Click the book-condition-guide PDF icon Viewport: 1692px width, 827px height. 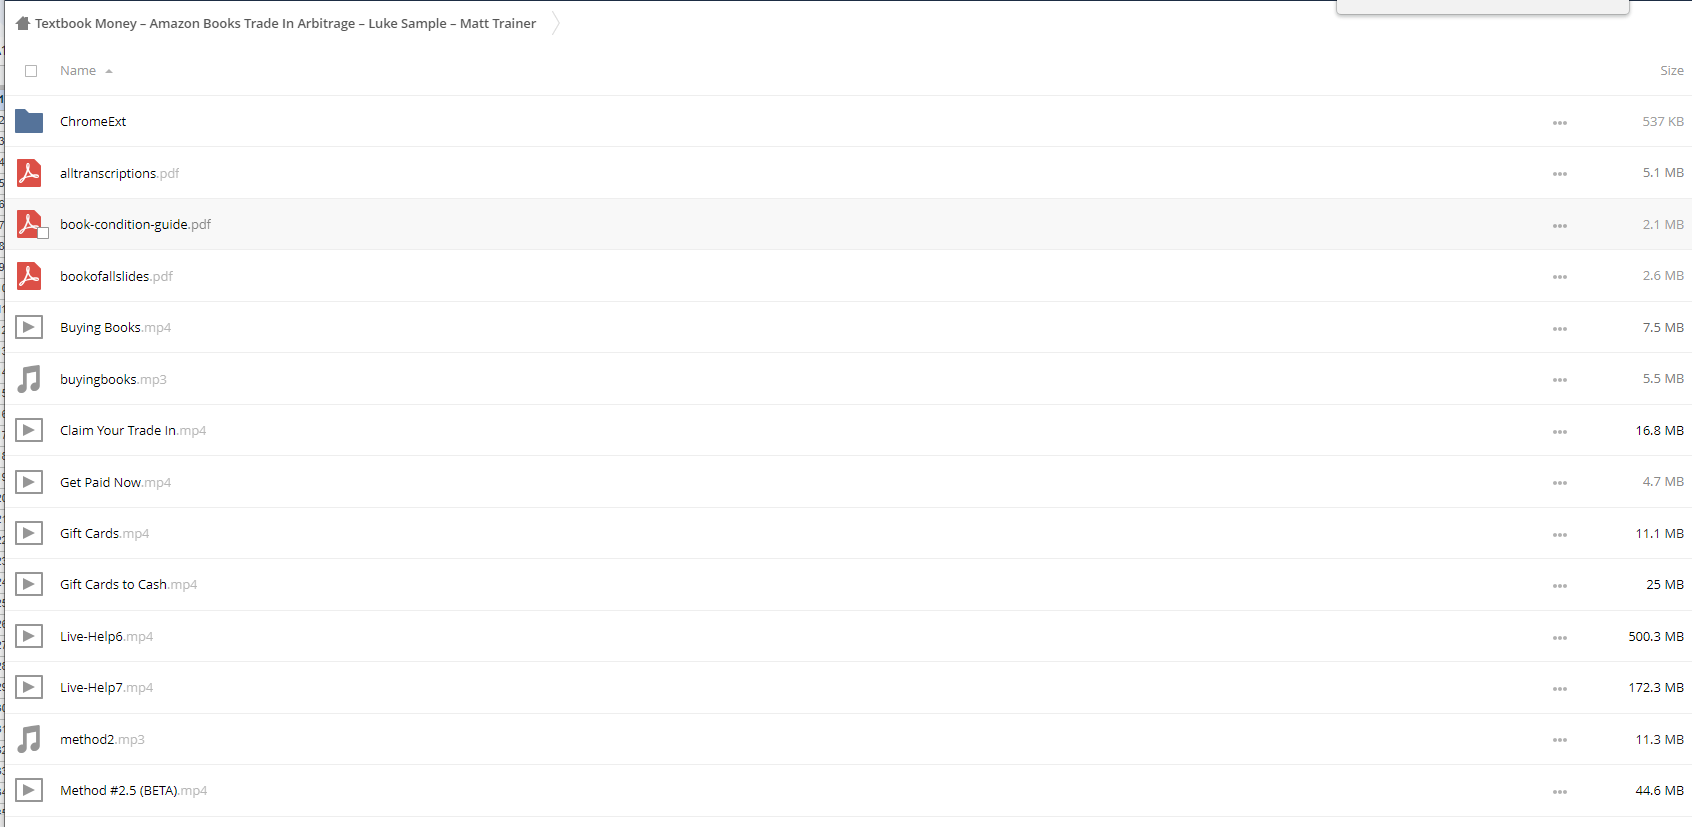coord(29,224)
